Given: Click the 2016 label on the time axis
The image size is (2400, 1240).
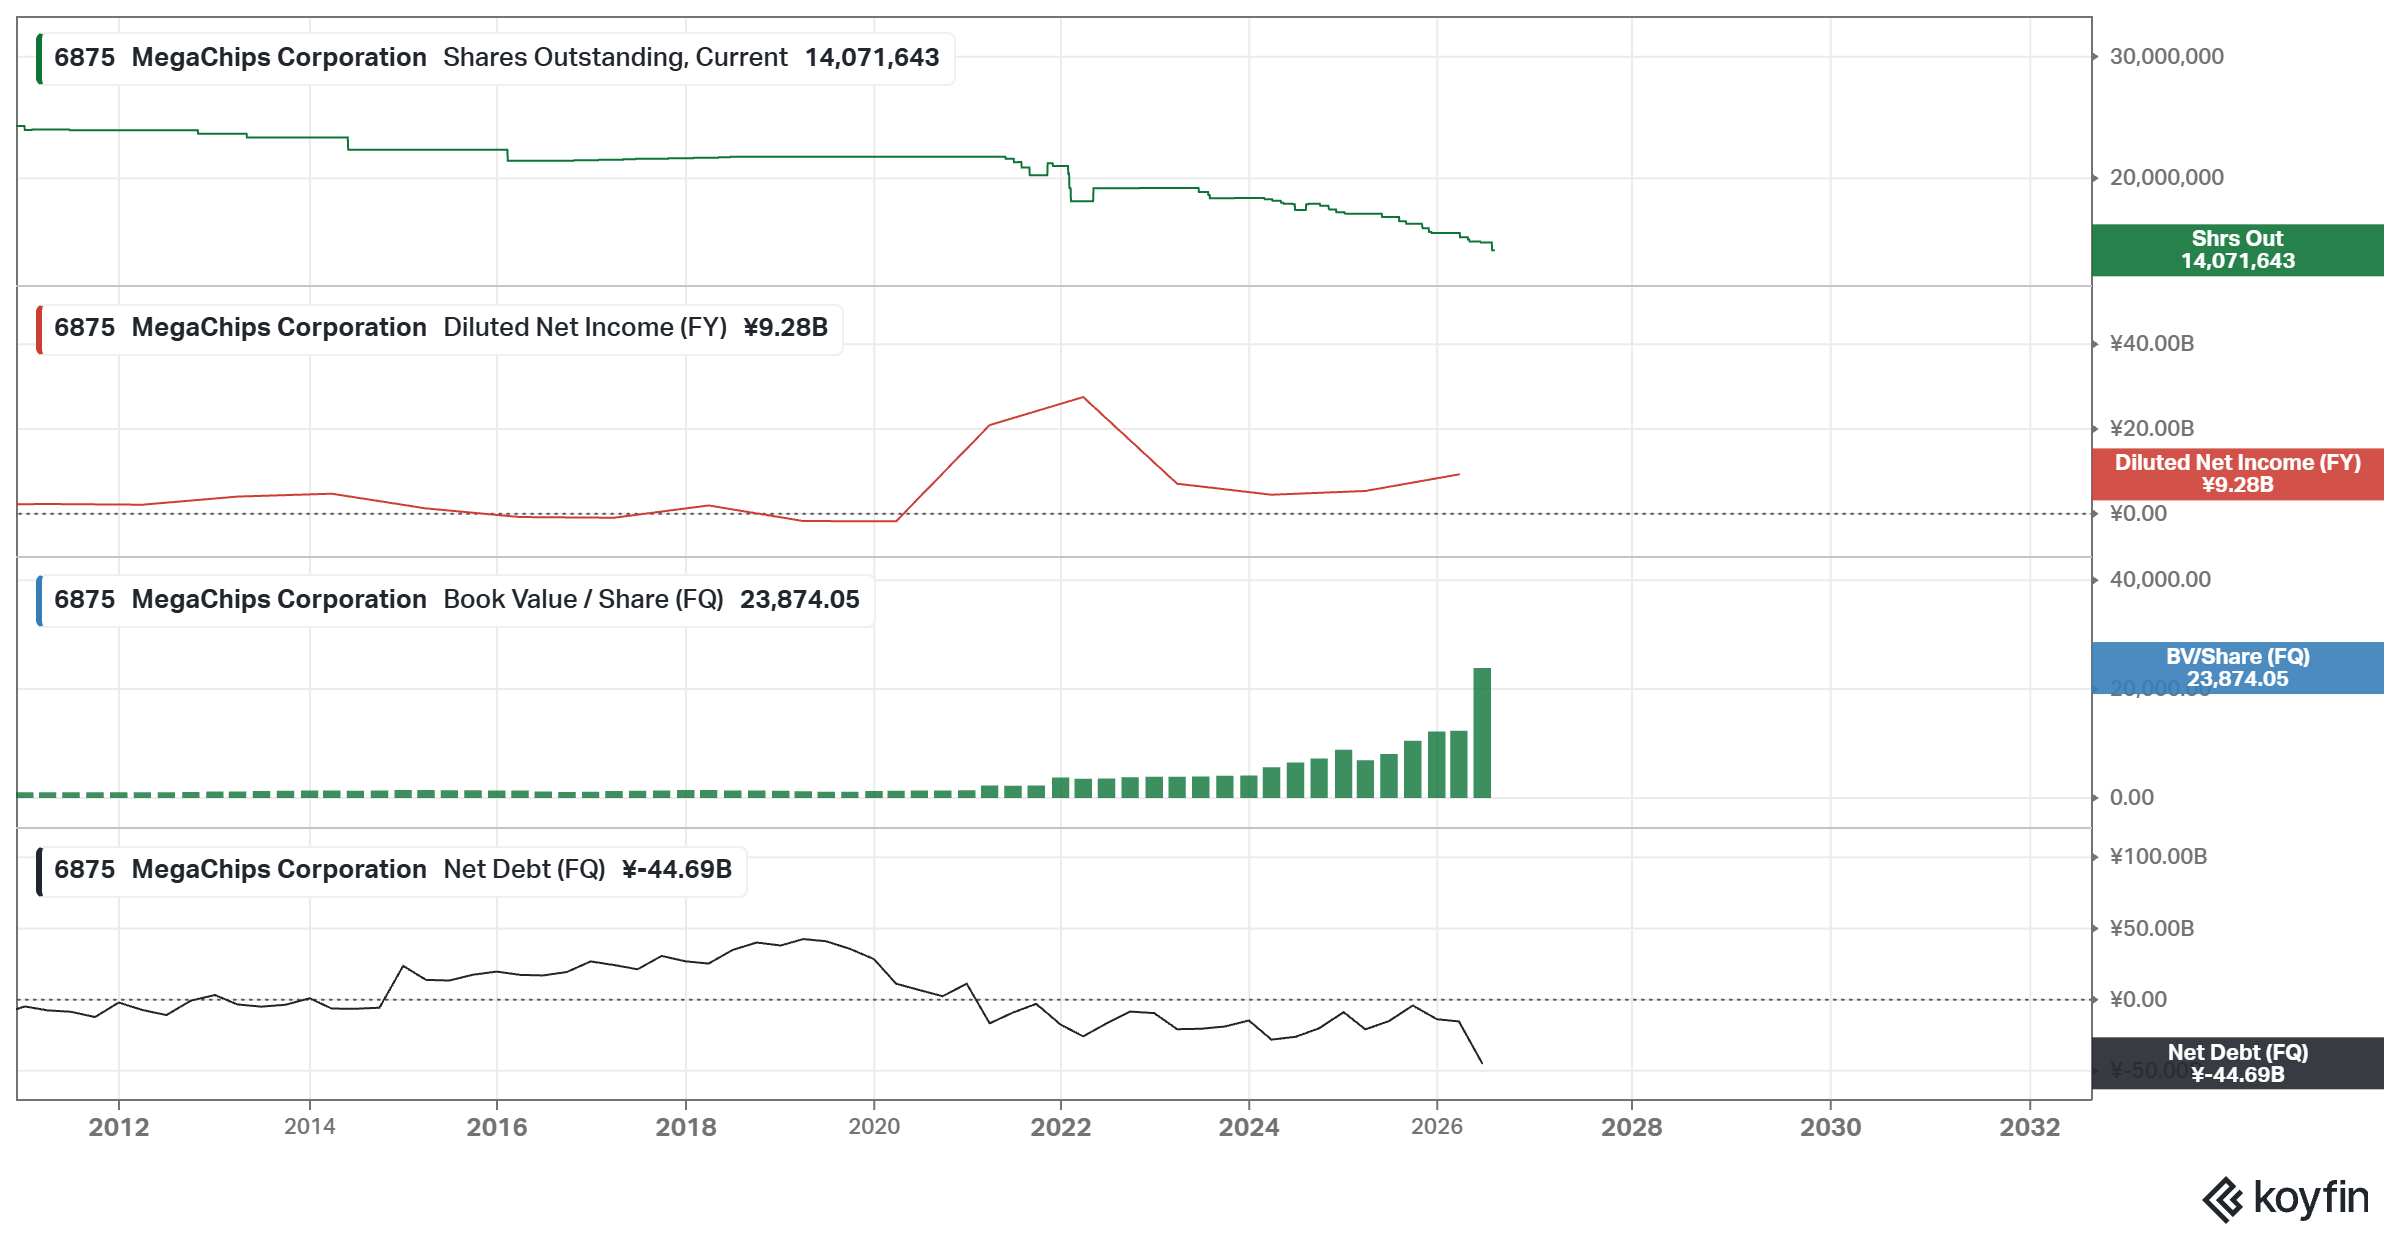Looking at the screenshot, I should tap(497, 1128).
